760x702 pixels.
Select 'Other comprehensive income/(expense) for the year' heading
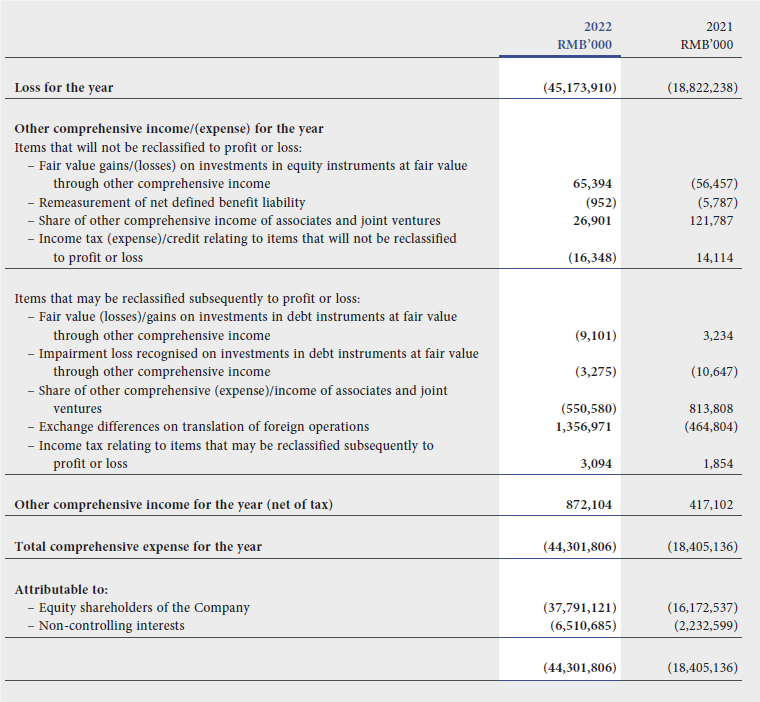pyautogui.click(x=168, y=129)
